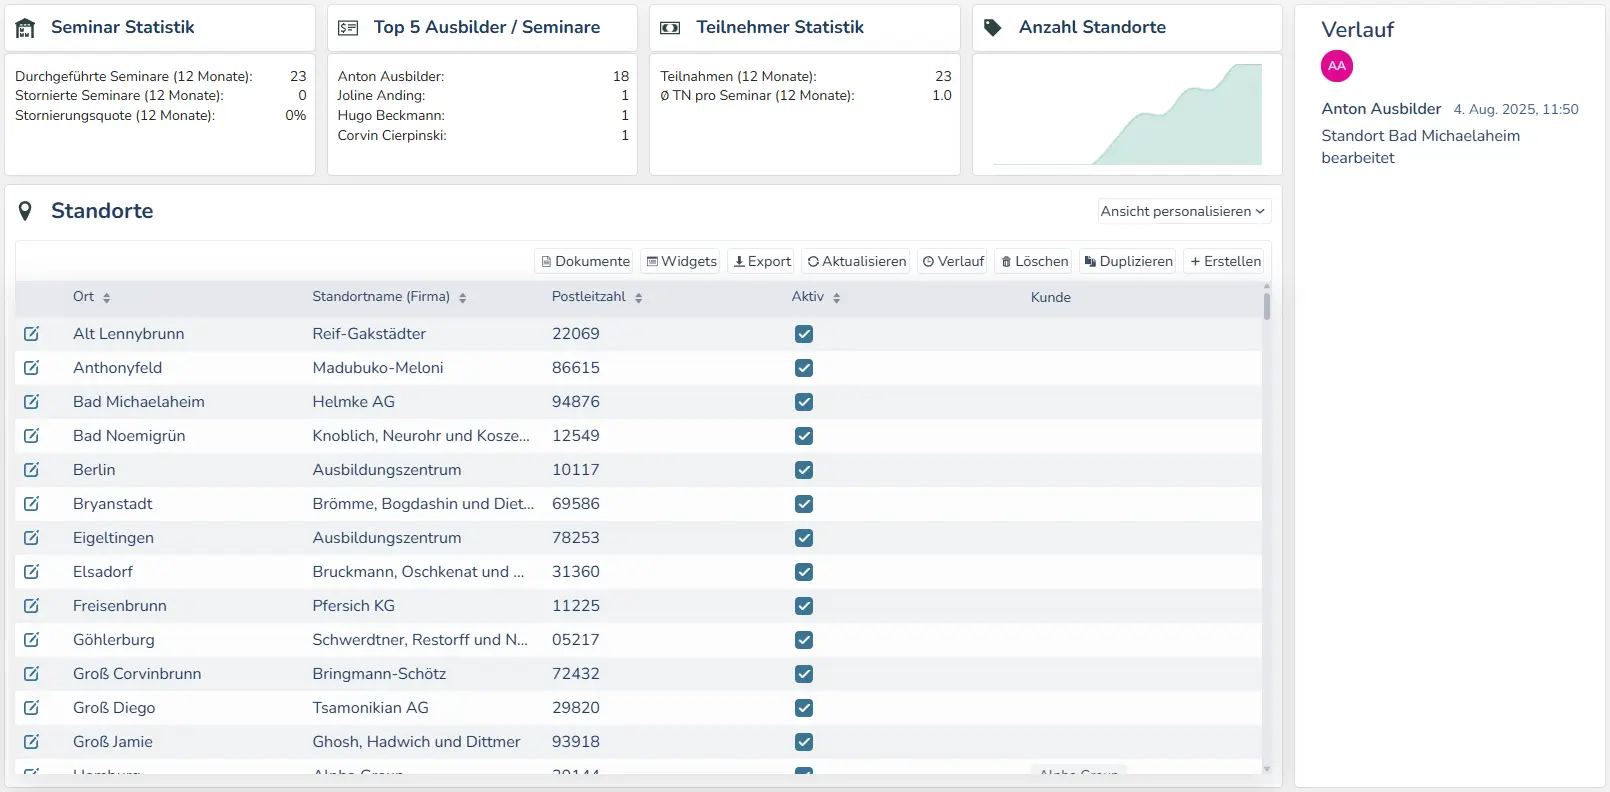Disable Aktiv for Freisenbrunn
This screenshot has height=792, width=1610.
(804, 606)
